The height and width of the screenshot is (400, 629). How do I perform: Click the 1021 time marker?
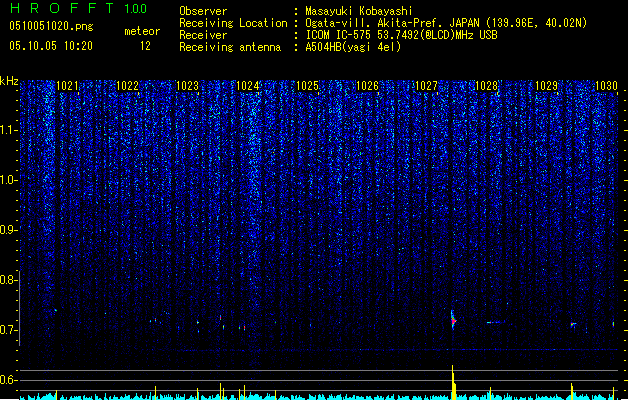click(x=67, y=86)
